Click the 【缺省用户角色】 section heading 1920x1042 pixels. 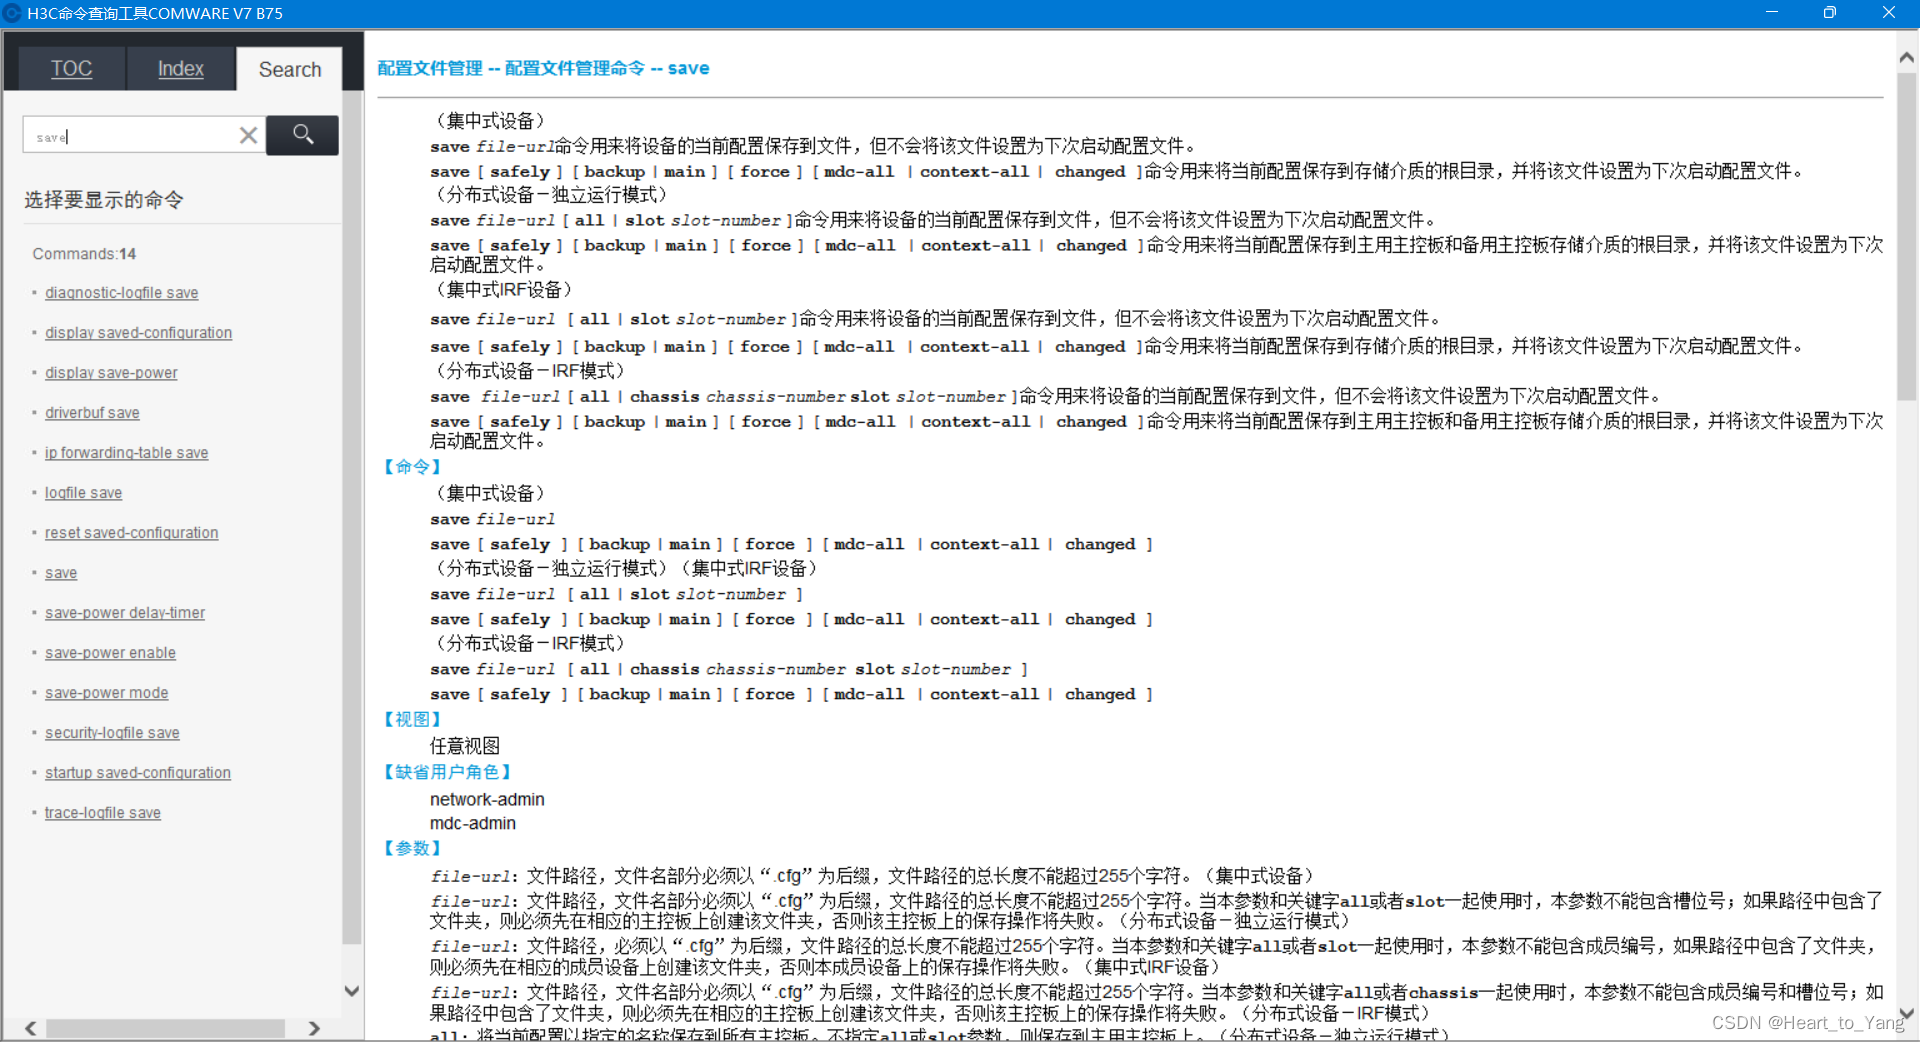(448, 772)
